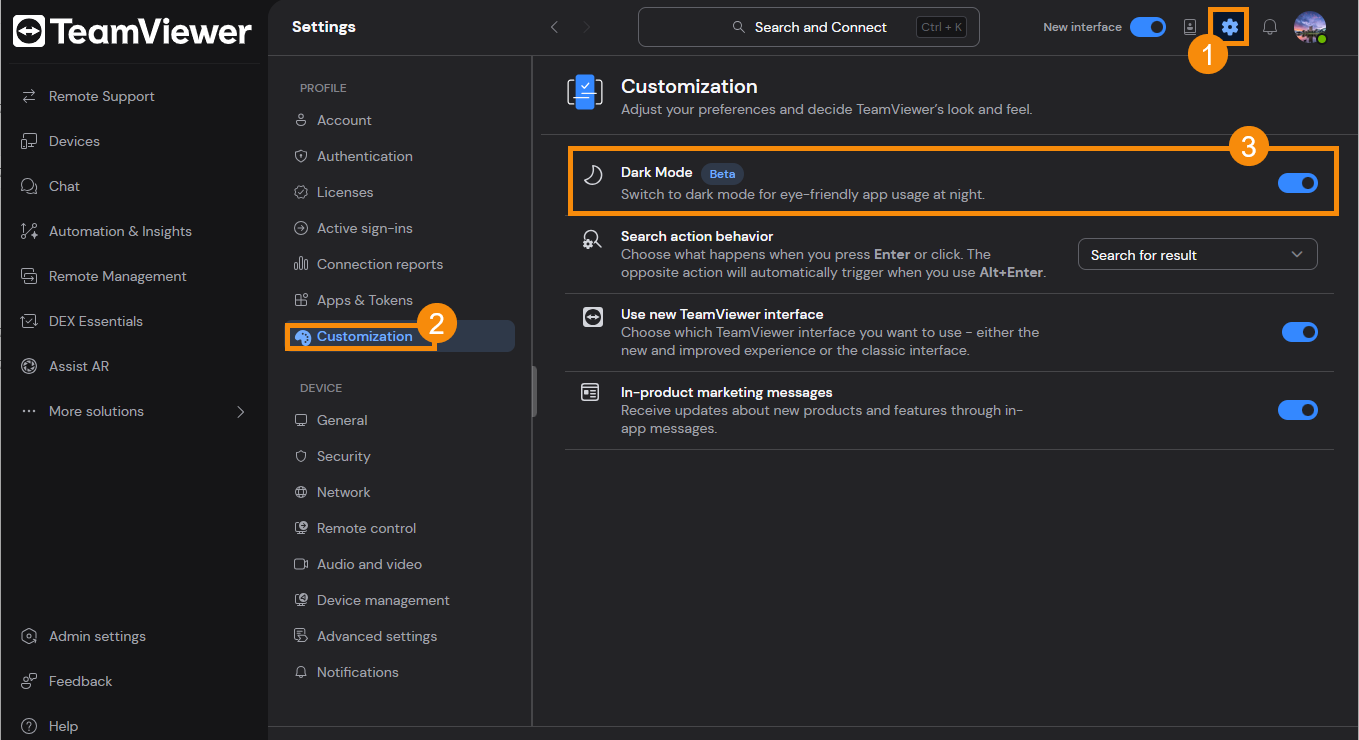Click the Remote Management icon

coord(29,276)
